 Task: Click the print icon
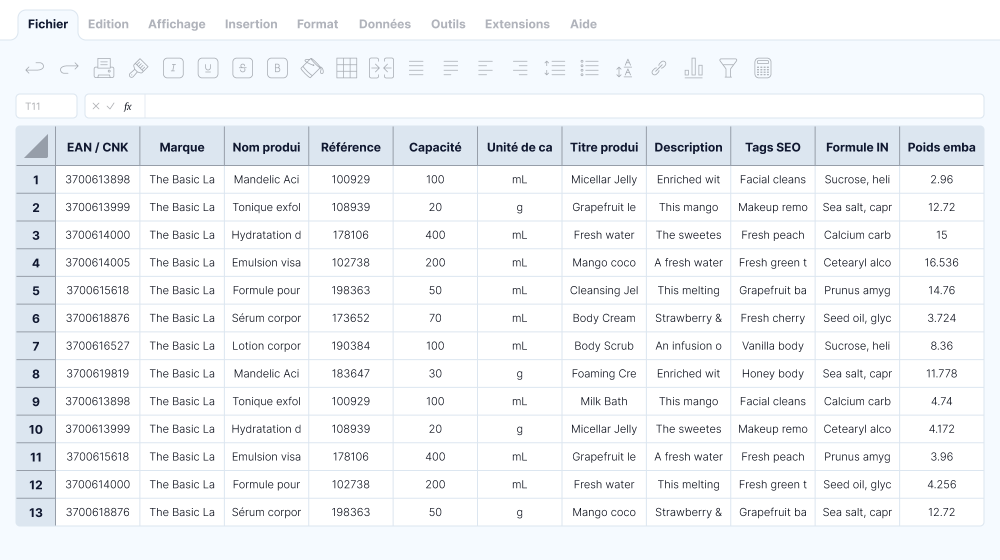(x=104, y=68)
